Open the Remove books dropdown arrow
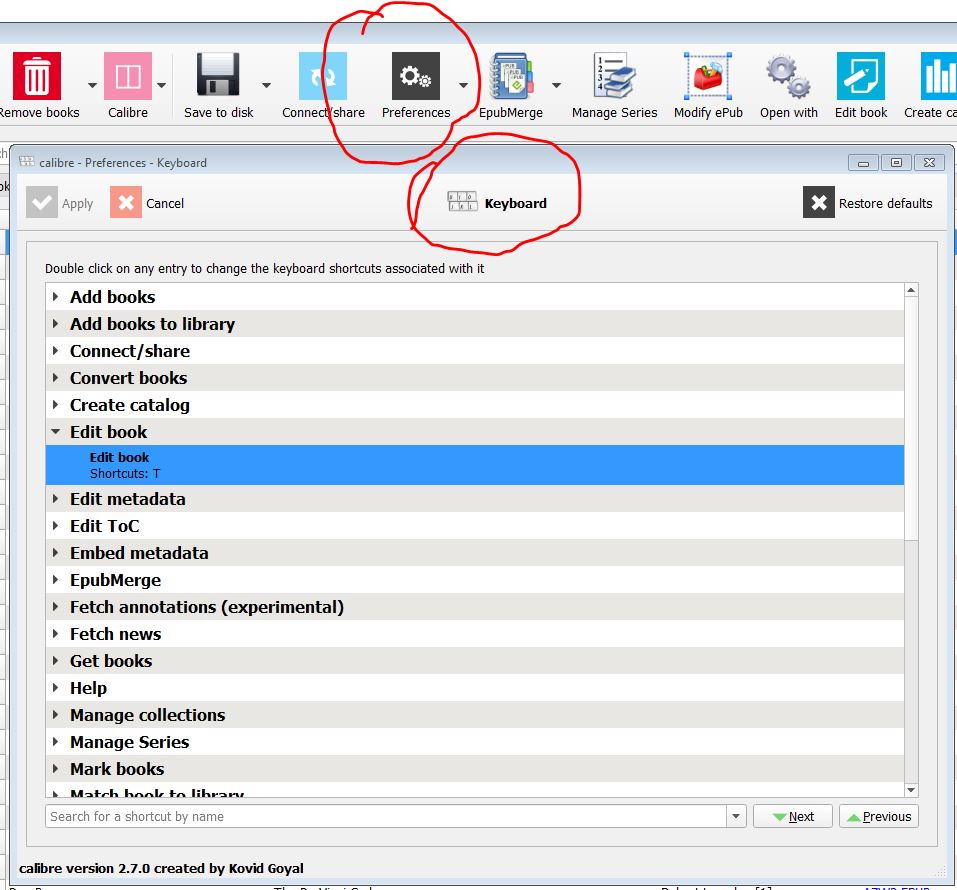This screenshot has height=890, width=957. (92, 85)
